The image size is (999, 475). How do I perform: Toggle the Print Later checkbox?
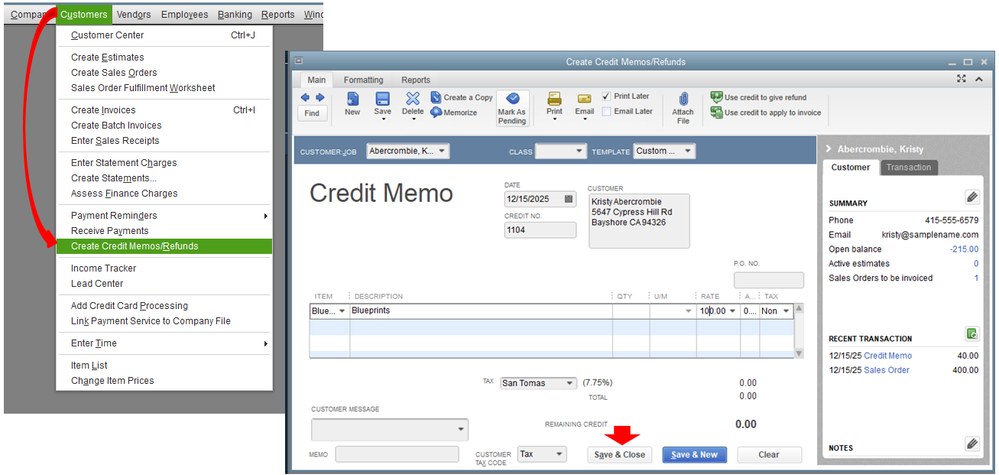(x=607, y=96)
